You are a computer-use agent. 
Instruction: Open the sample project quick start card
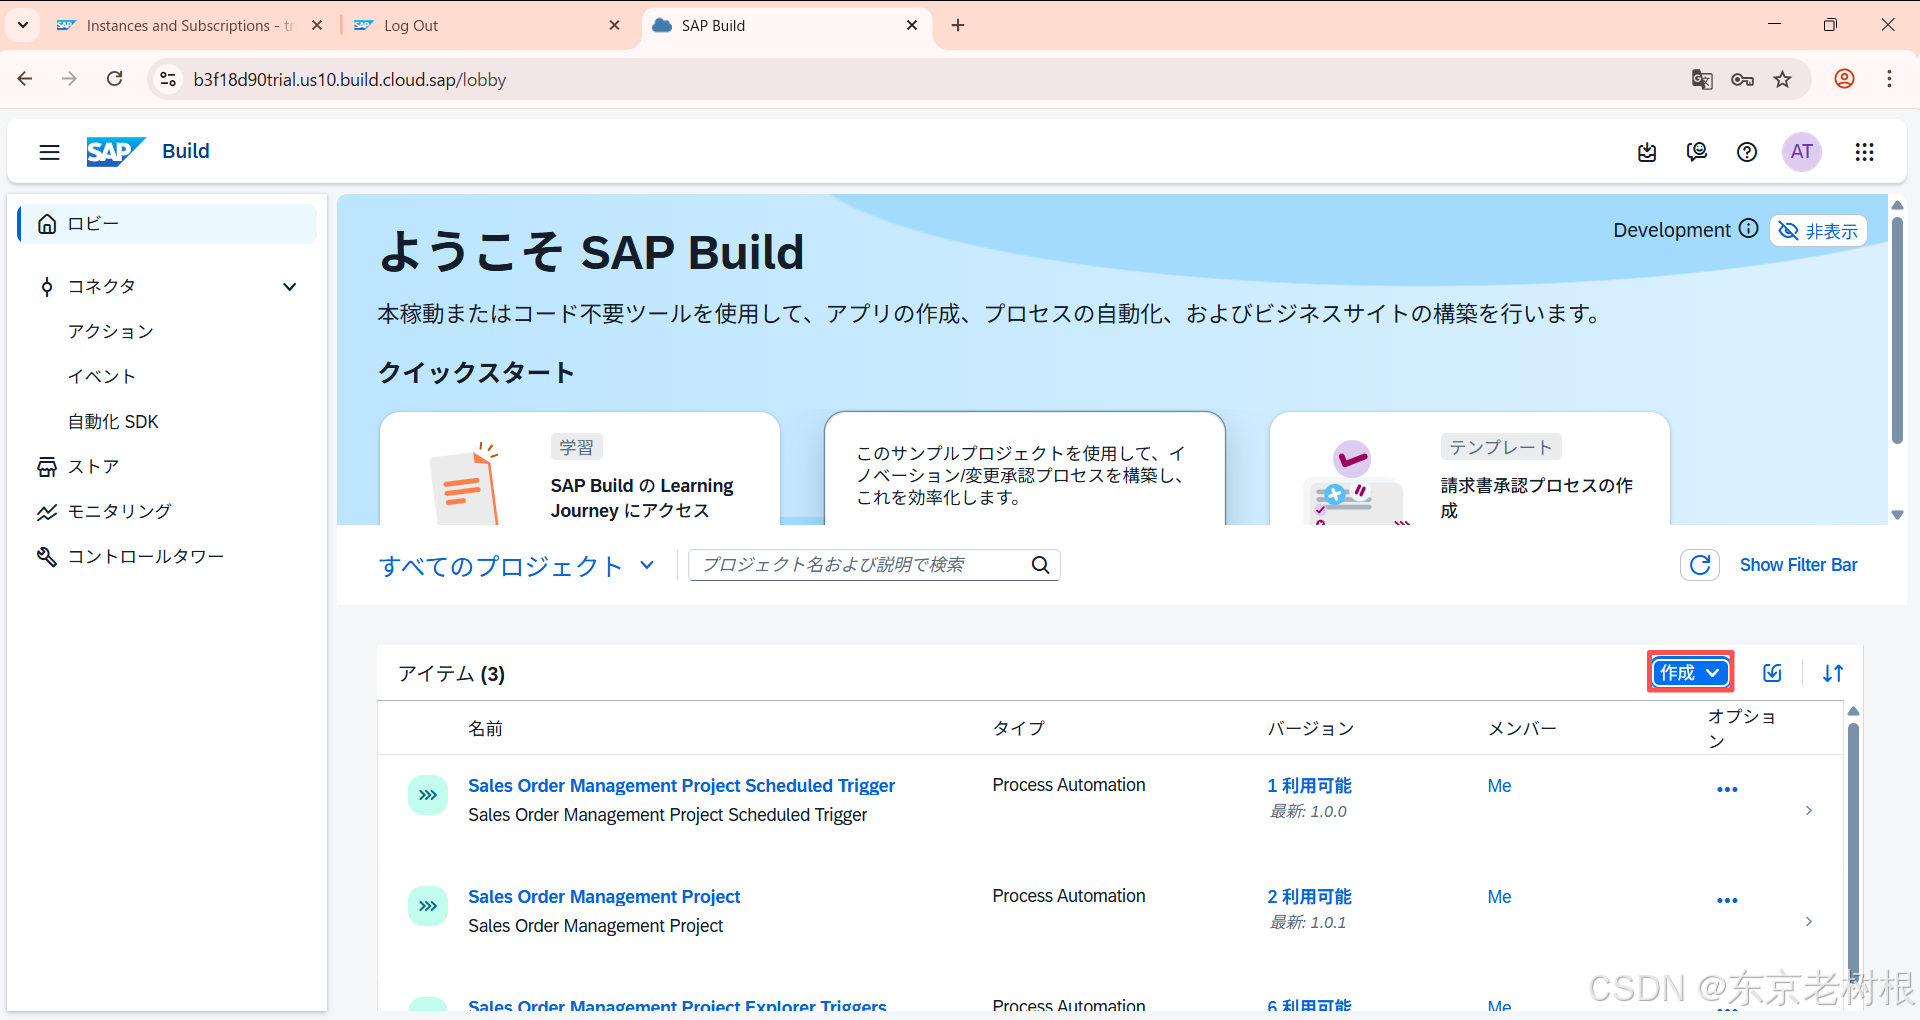pos(1025,468)
